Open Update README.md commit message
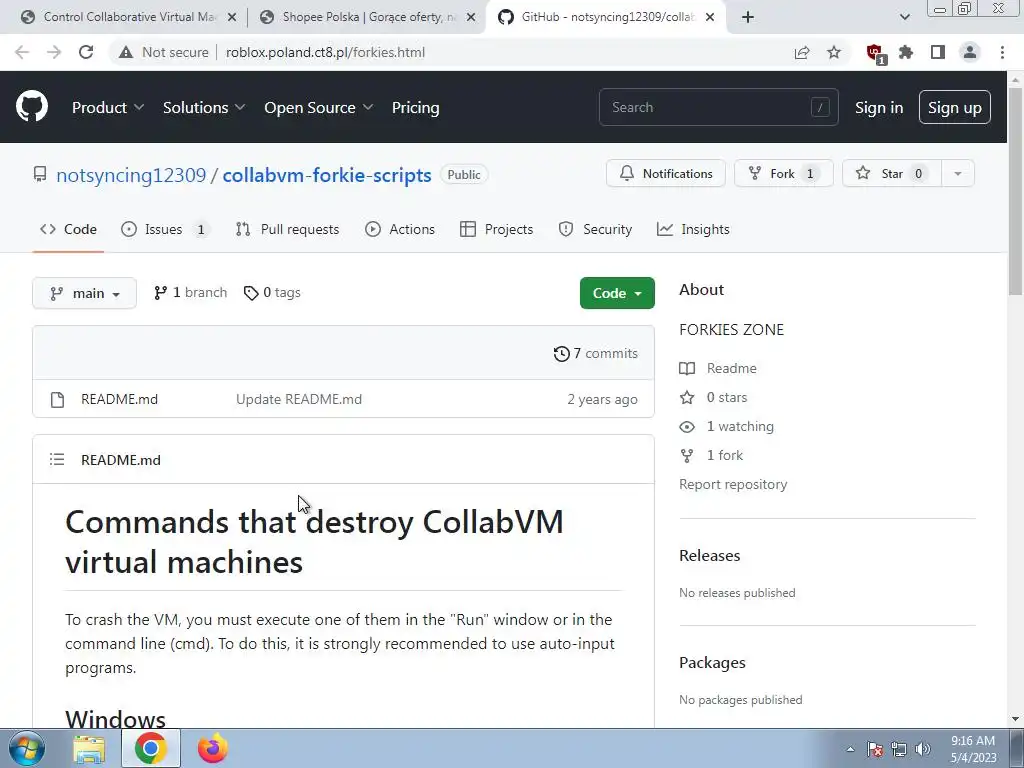This screenshot has width=1024, height=768. (x=298, y=399)
